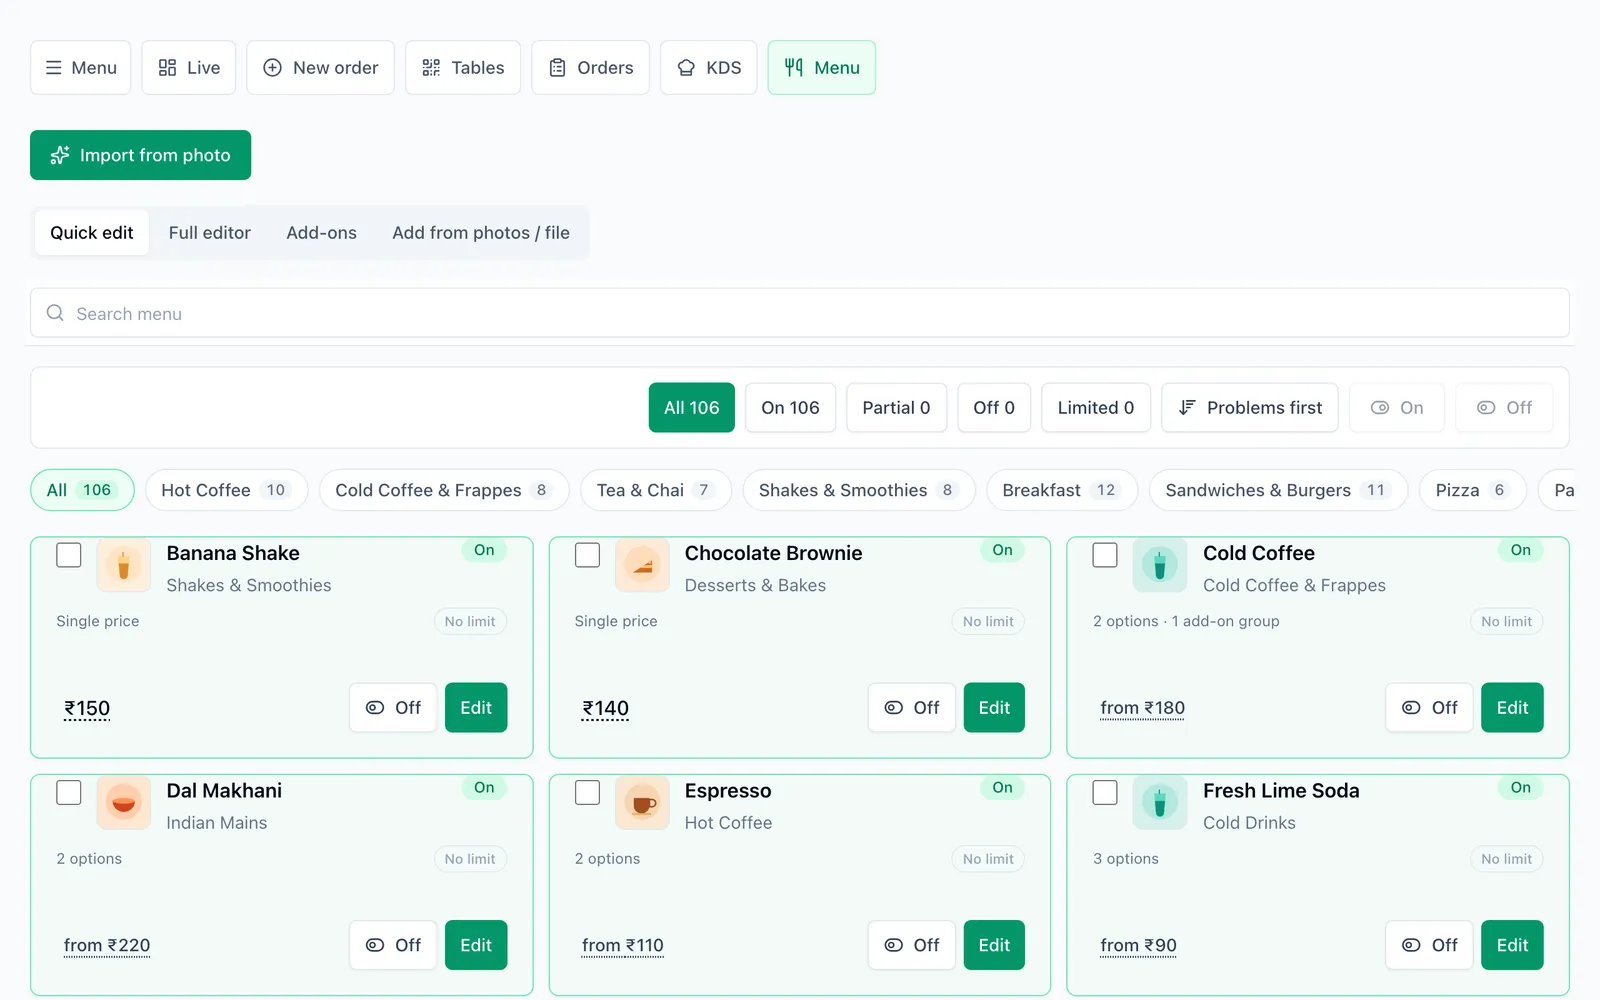The width and height of the screenshot is (1600, 1000).
Task: Click Fresh Lime Soda thumbnail
Action: (1160, 803)
